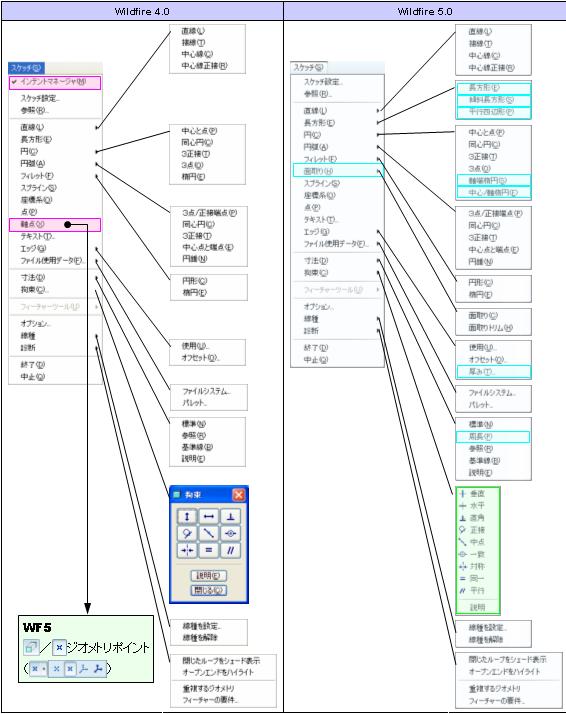Select 傾斜長方形(S) in Wildfire 5.0 rectangle submenu
The height and width of the screenshot is (714, 566).
[494, 100]
